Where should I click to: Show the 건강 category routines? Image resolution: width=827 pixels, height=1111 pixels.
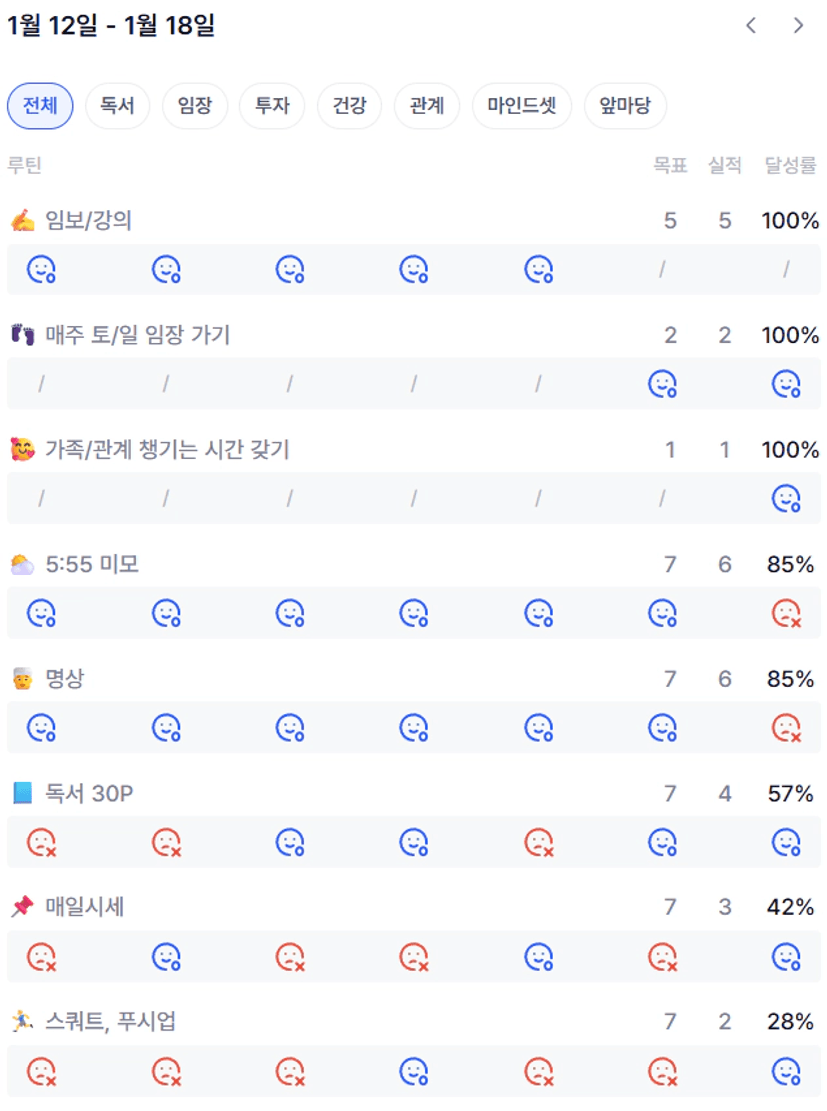(x=349, y=106)
